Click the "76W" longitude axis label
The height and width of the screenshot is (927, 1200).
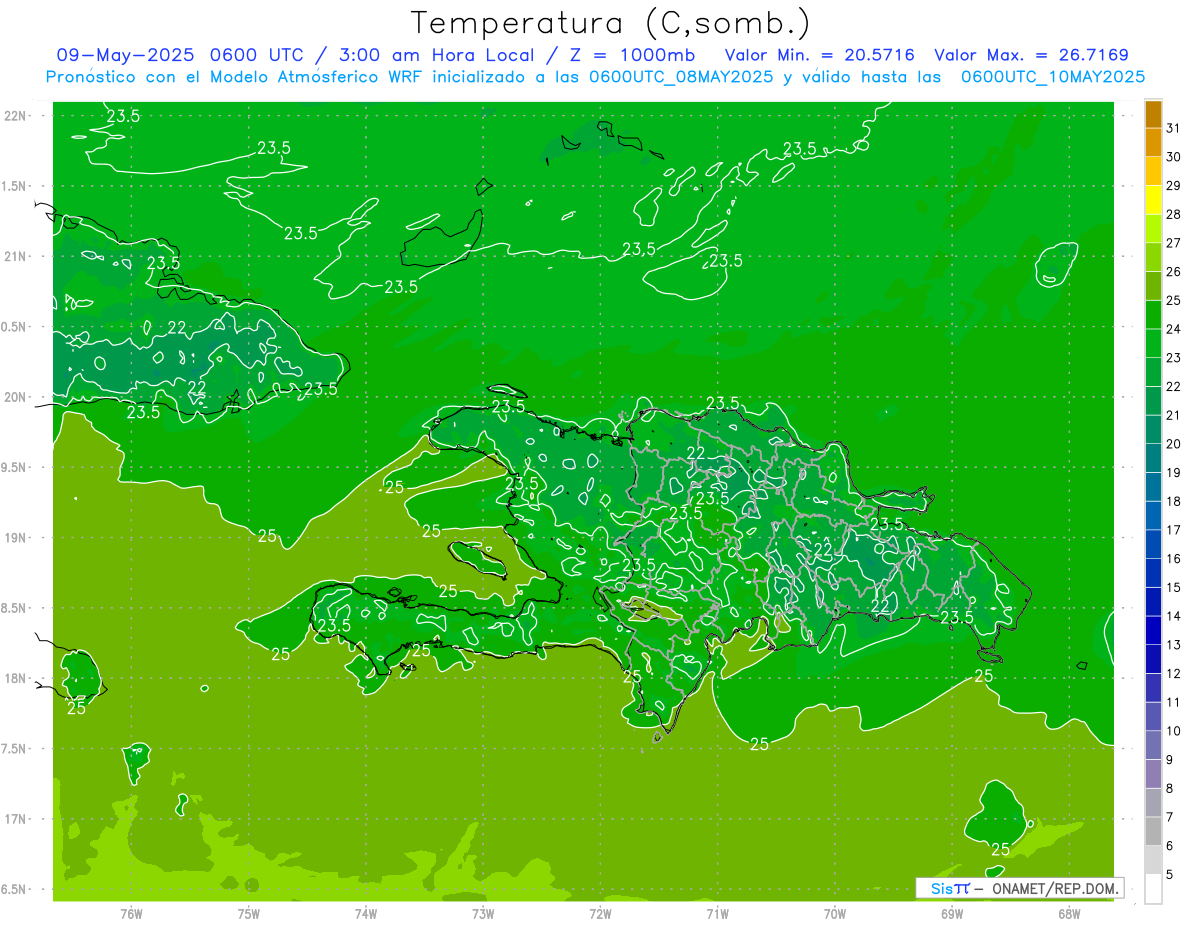[131, 913]
